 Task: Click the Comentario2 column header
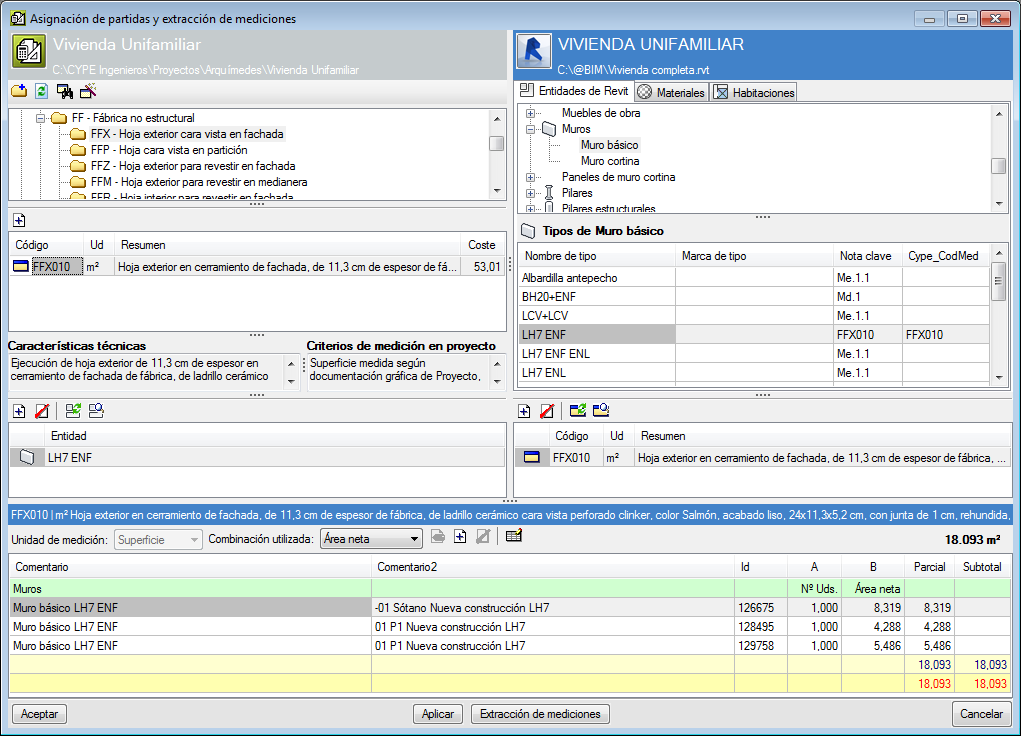553,567
